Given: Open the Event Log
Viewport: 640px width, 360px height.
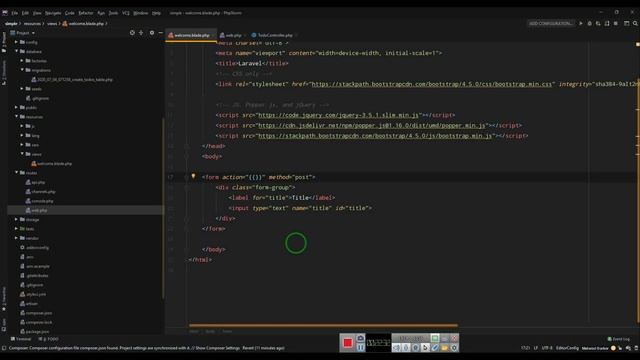Looking at the screenshot, I should (x=618, y=339).
